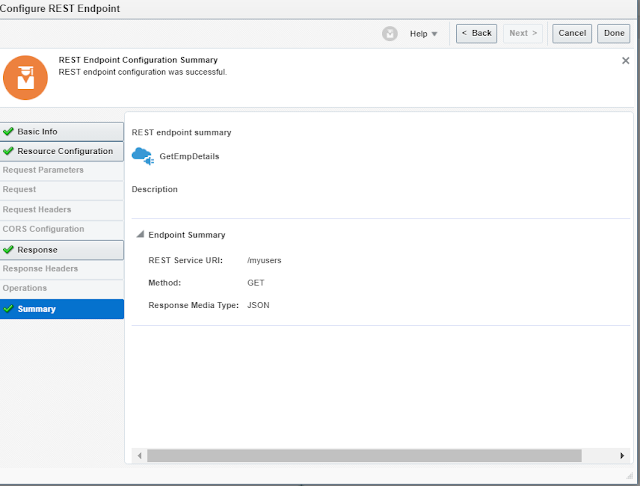Click the REST endpoint summary heading
This screenshot has height=486, width=640.
coord(181,133)
